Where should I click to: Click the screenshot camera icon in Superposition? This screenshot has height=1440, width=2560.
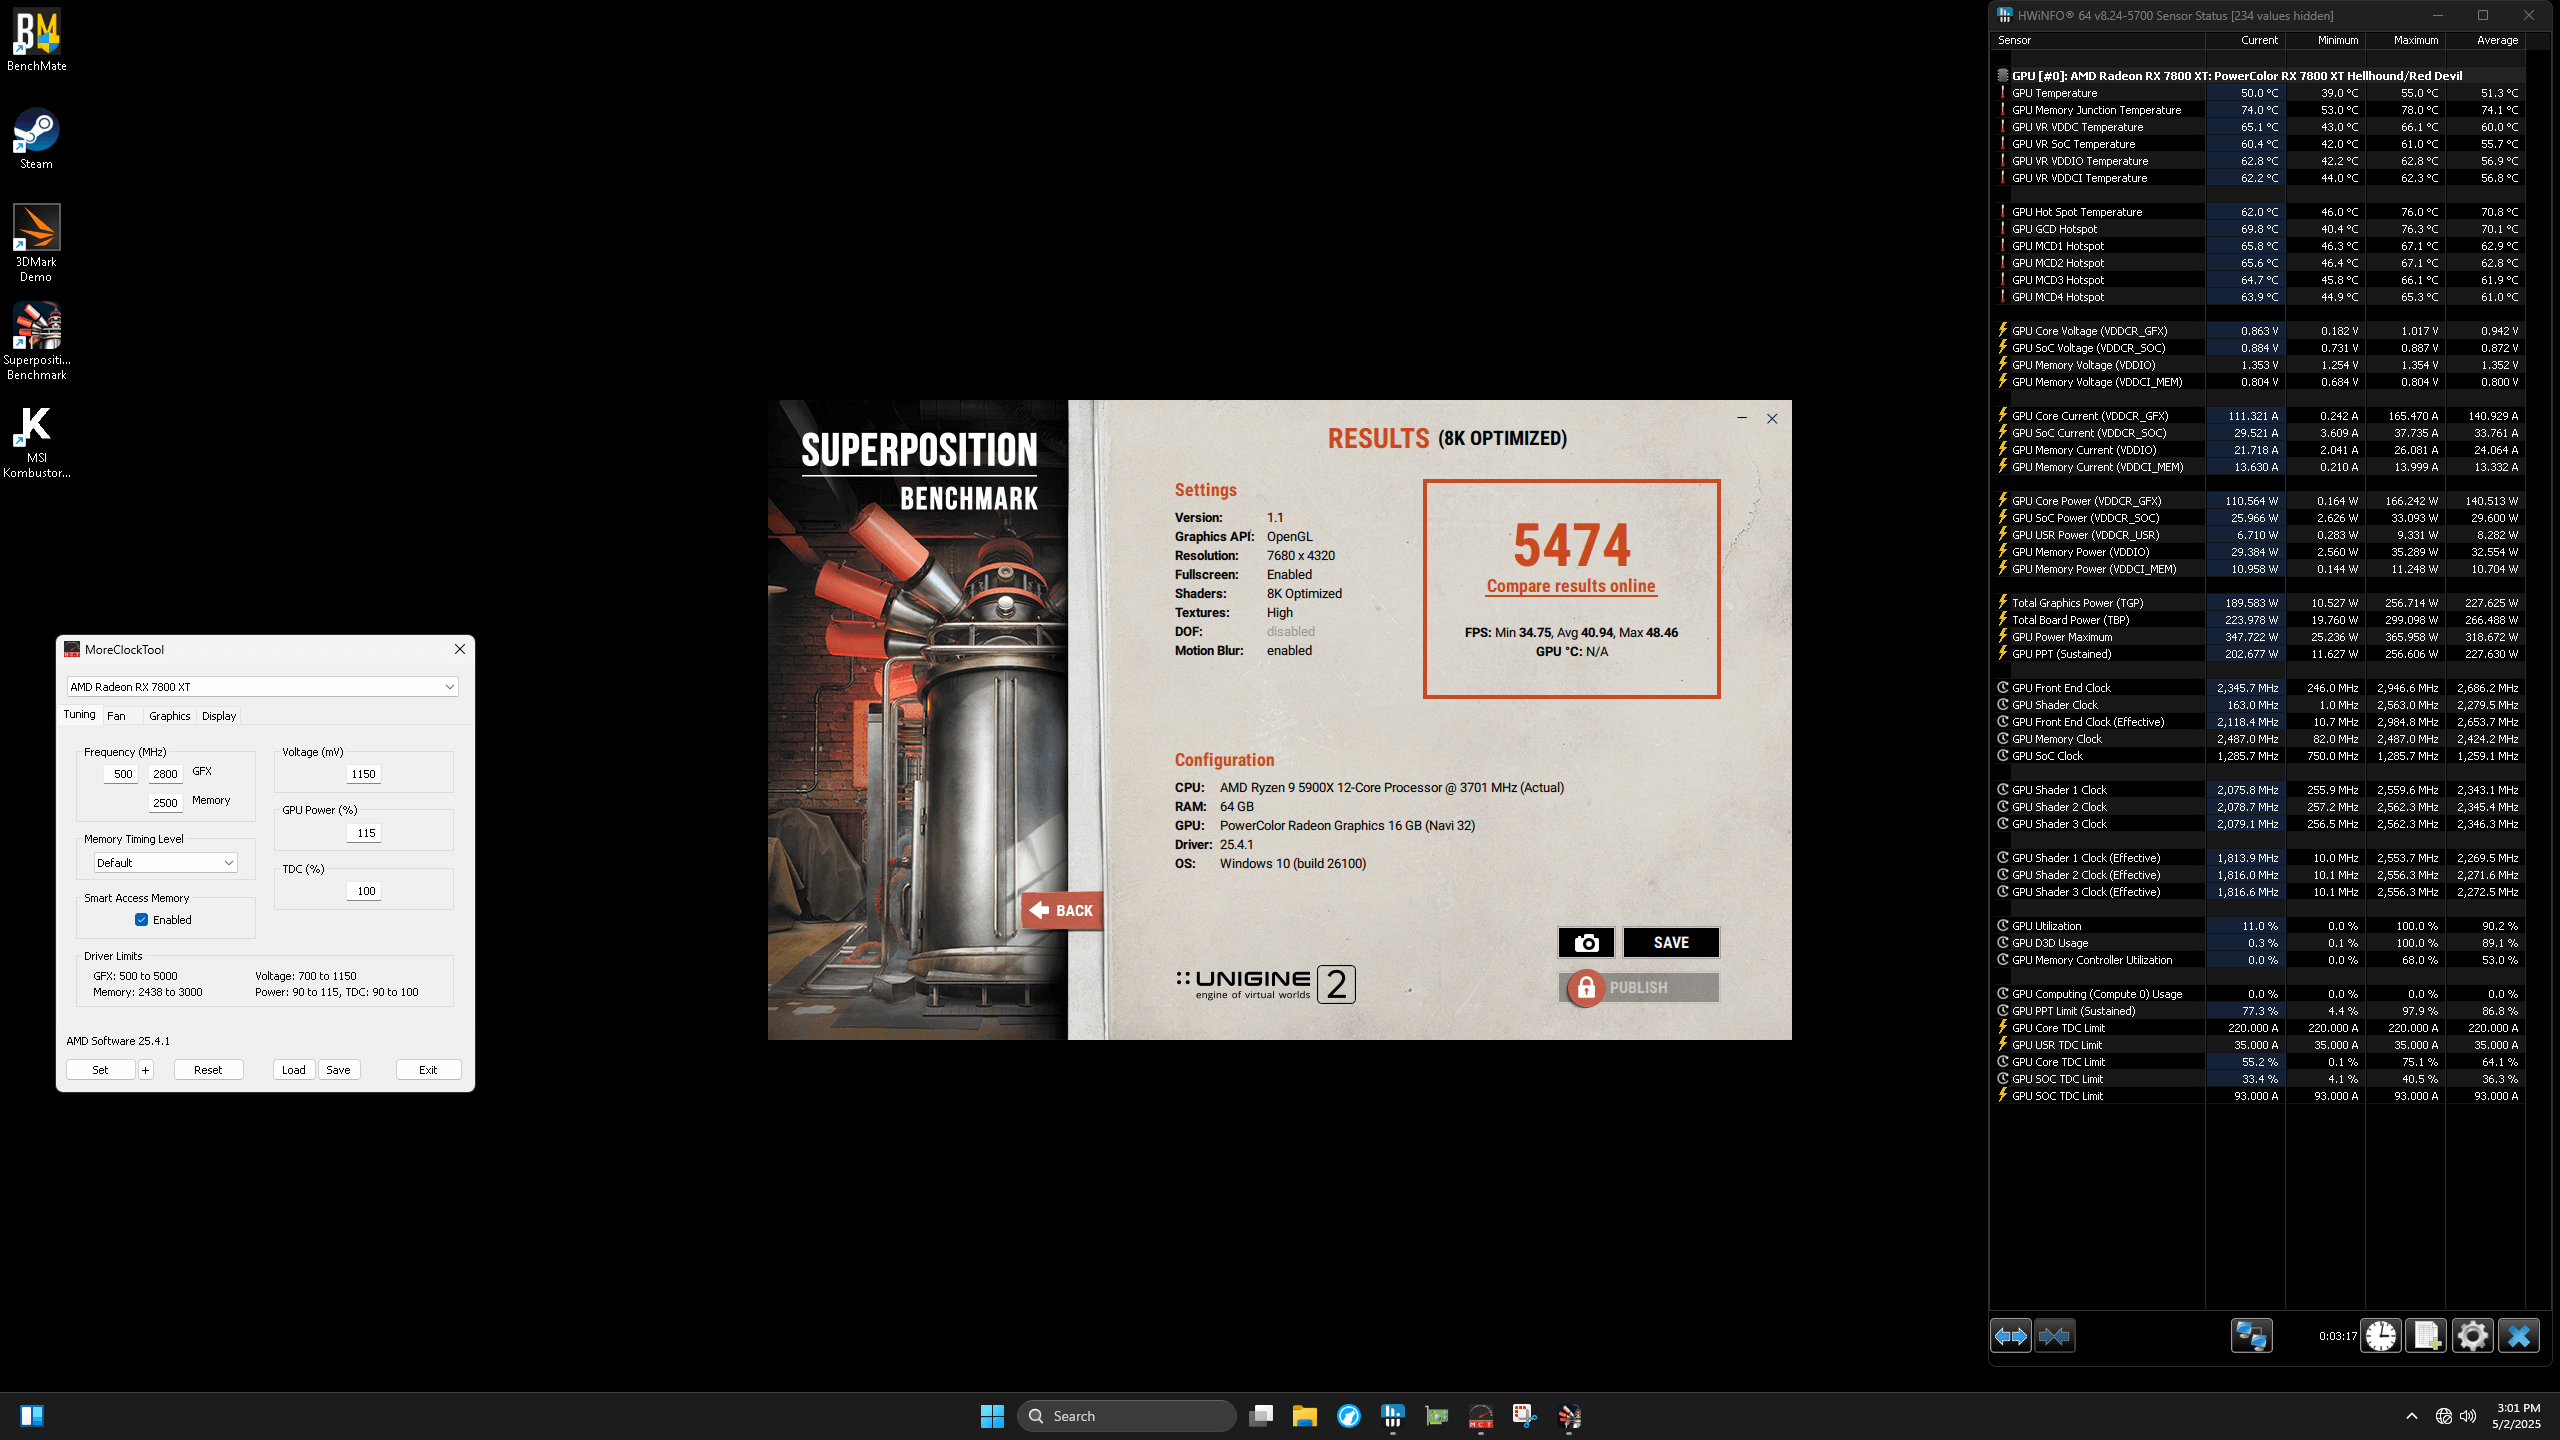[1586, 942]
